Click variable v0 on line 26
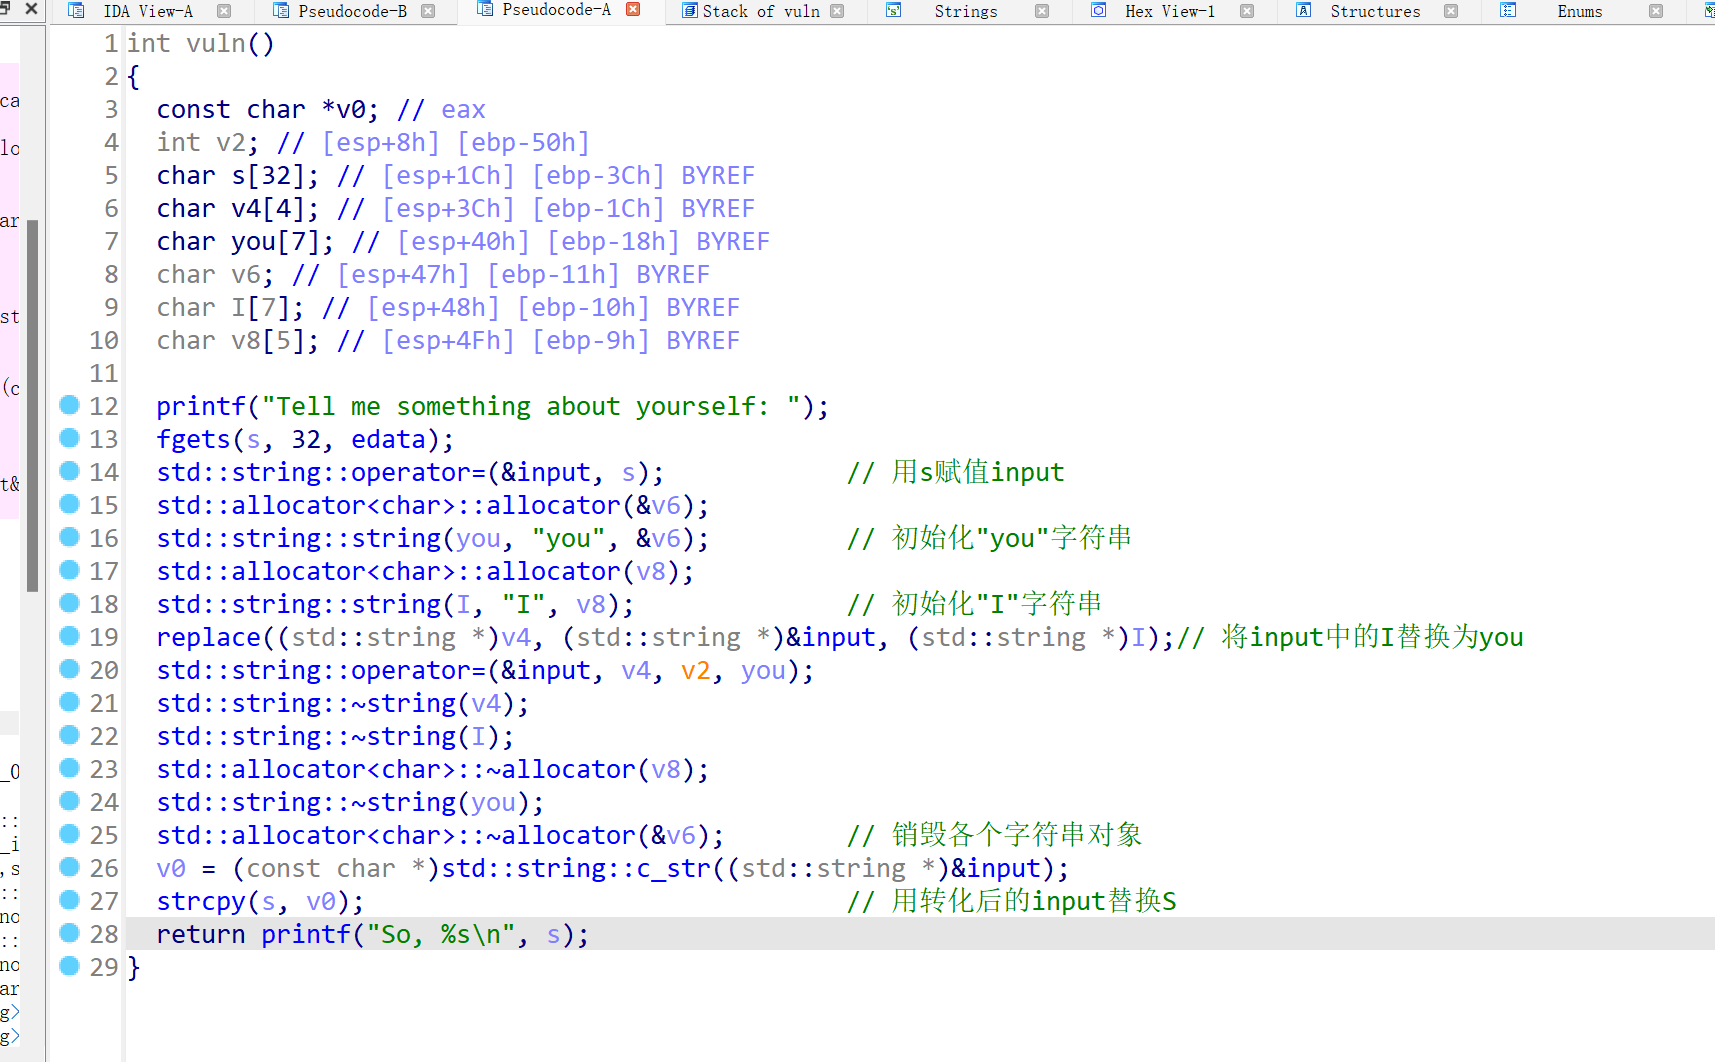The height and width of the screenshot is (1062, 1715). [171, 869]
